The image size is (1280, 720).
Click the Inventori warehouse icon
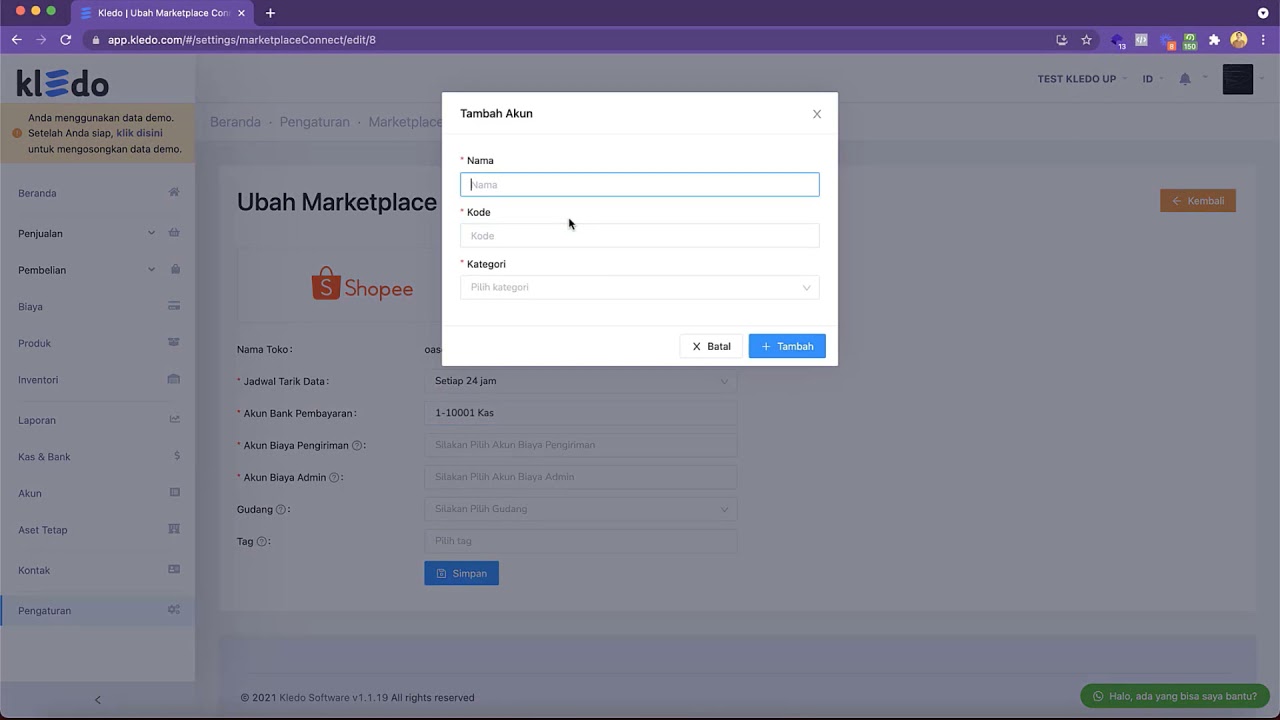174,379
